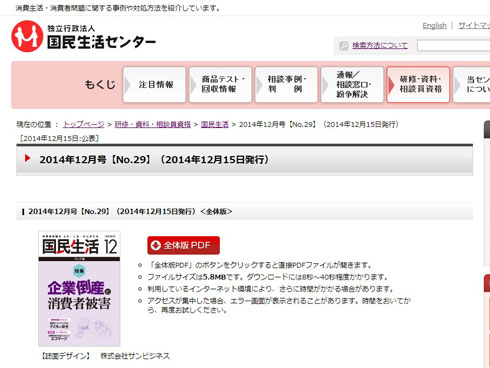Open the 研修・資料・相談員資格 menu tab

(418, 85)
